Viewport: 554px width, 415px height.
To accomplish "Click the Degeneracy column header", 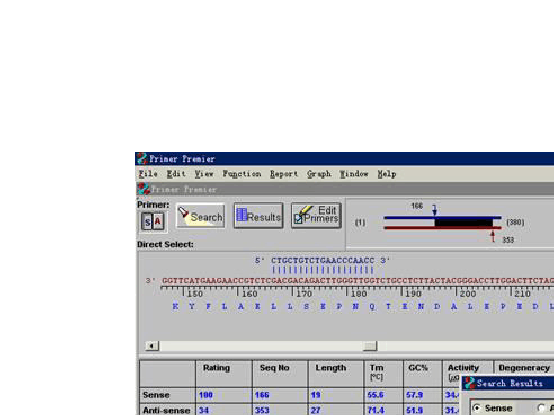I will (524, 368).
